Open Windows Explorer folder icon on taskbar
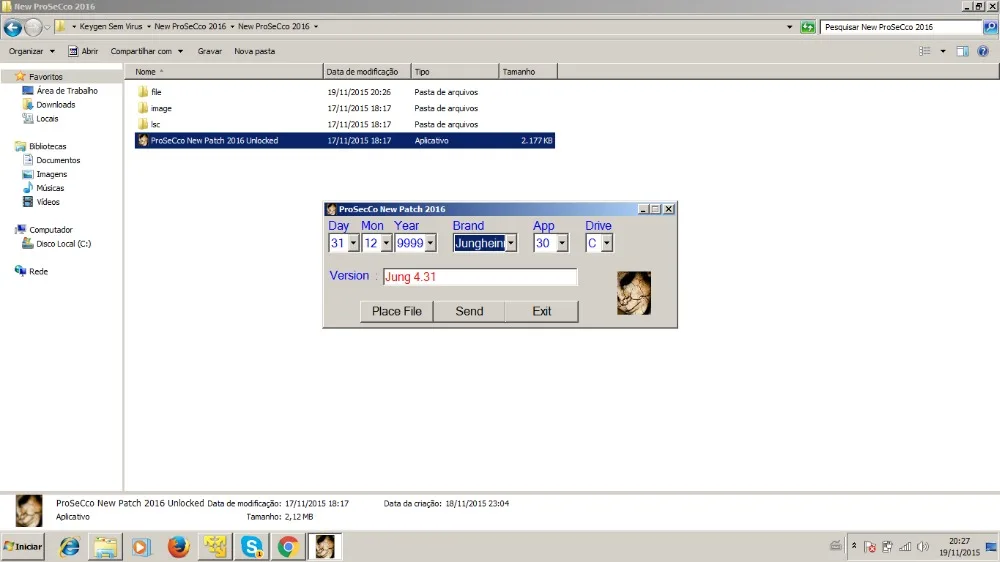The width and height of the screenshot is (1000, 562). click(105, 547)
